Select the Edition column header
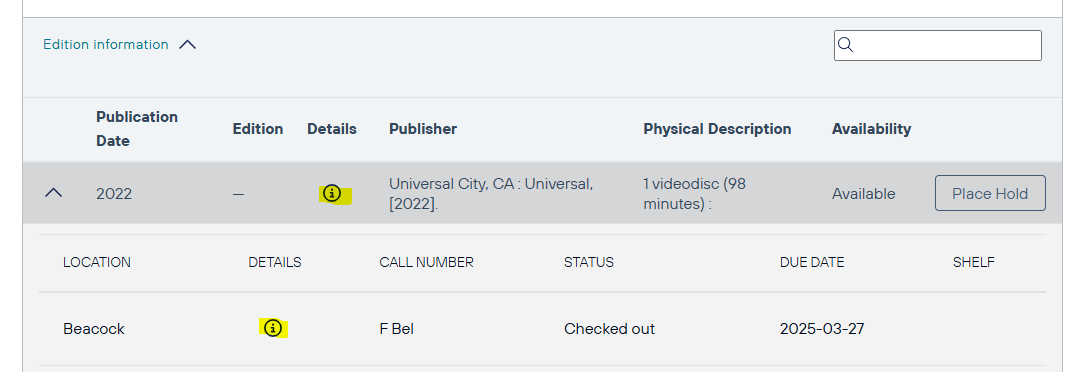Viewport: 1066px width, 372px height. tap(258, 129)
